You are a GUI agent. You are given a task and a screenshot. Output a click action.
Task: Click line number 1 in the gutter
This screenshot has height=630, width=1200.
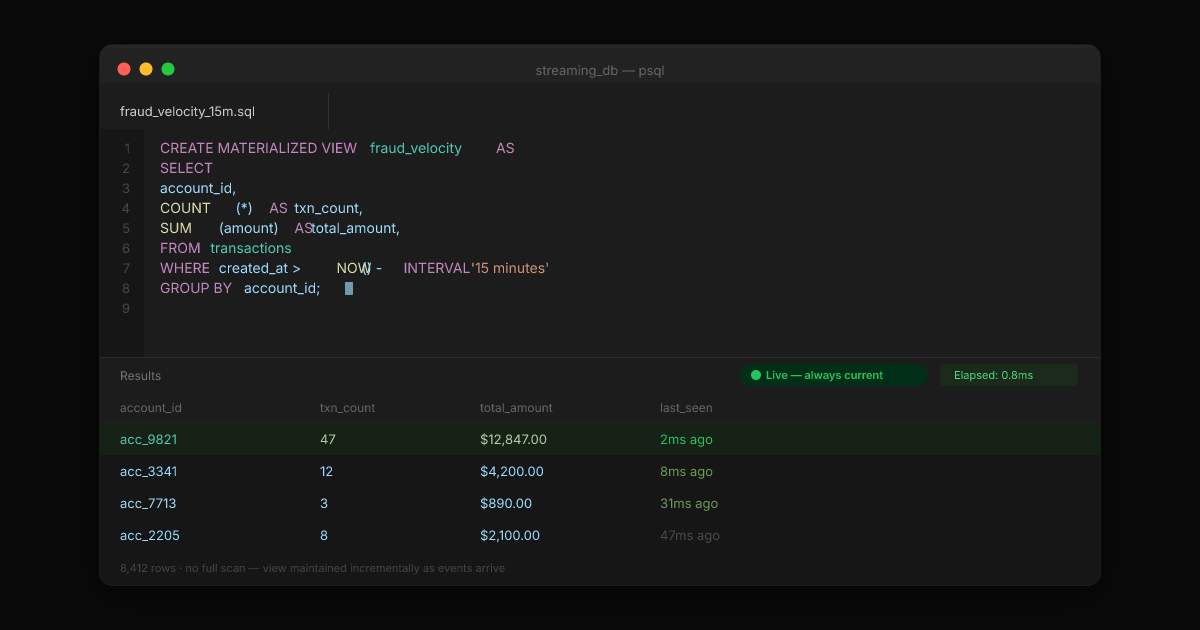(x=127, y=148)
